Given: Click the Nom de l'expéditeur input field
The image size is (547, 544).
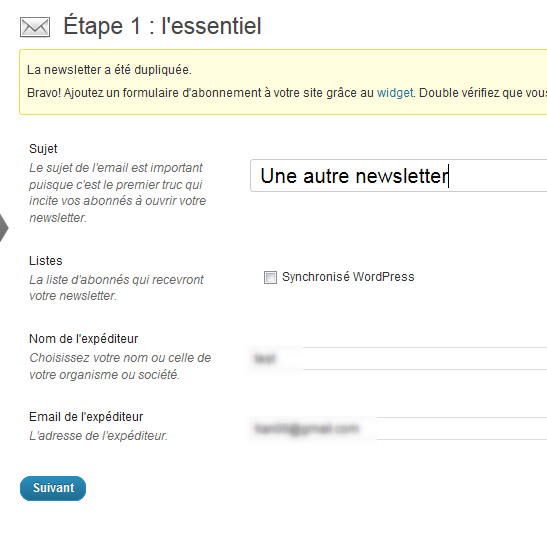Looking at the screenshot, I should 398,358.
